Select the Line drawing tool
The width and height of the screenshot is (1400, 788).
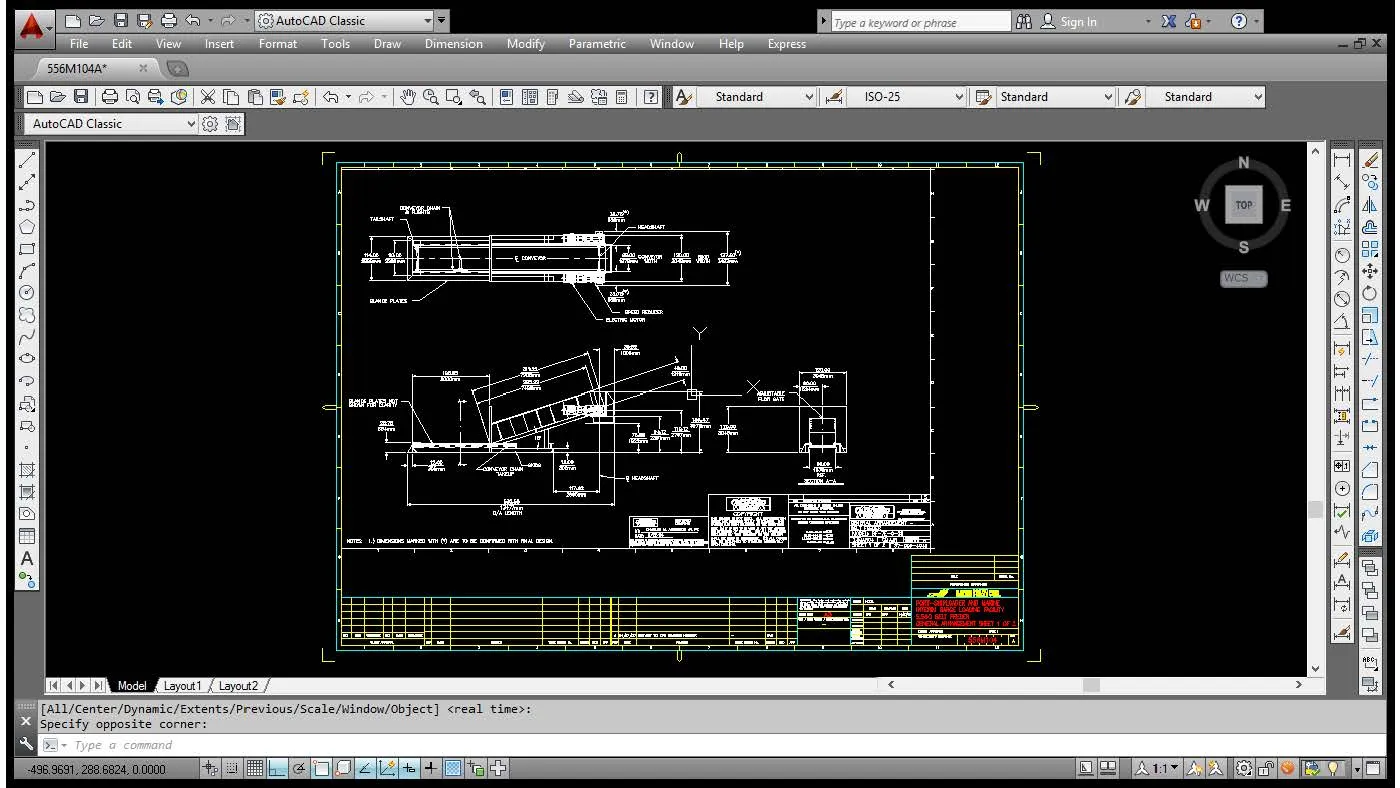pos(27,161)
